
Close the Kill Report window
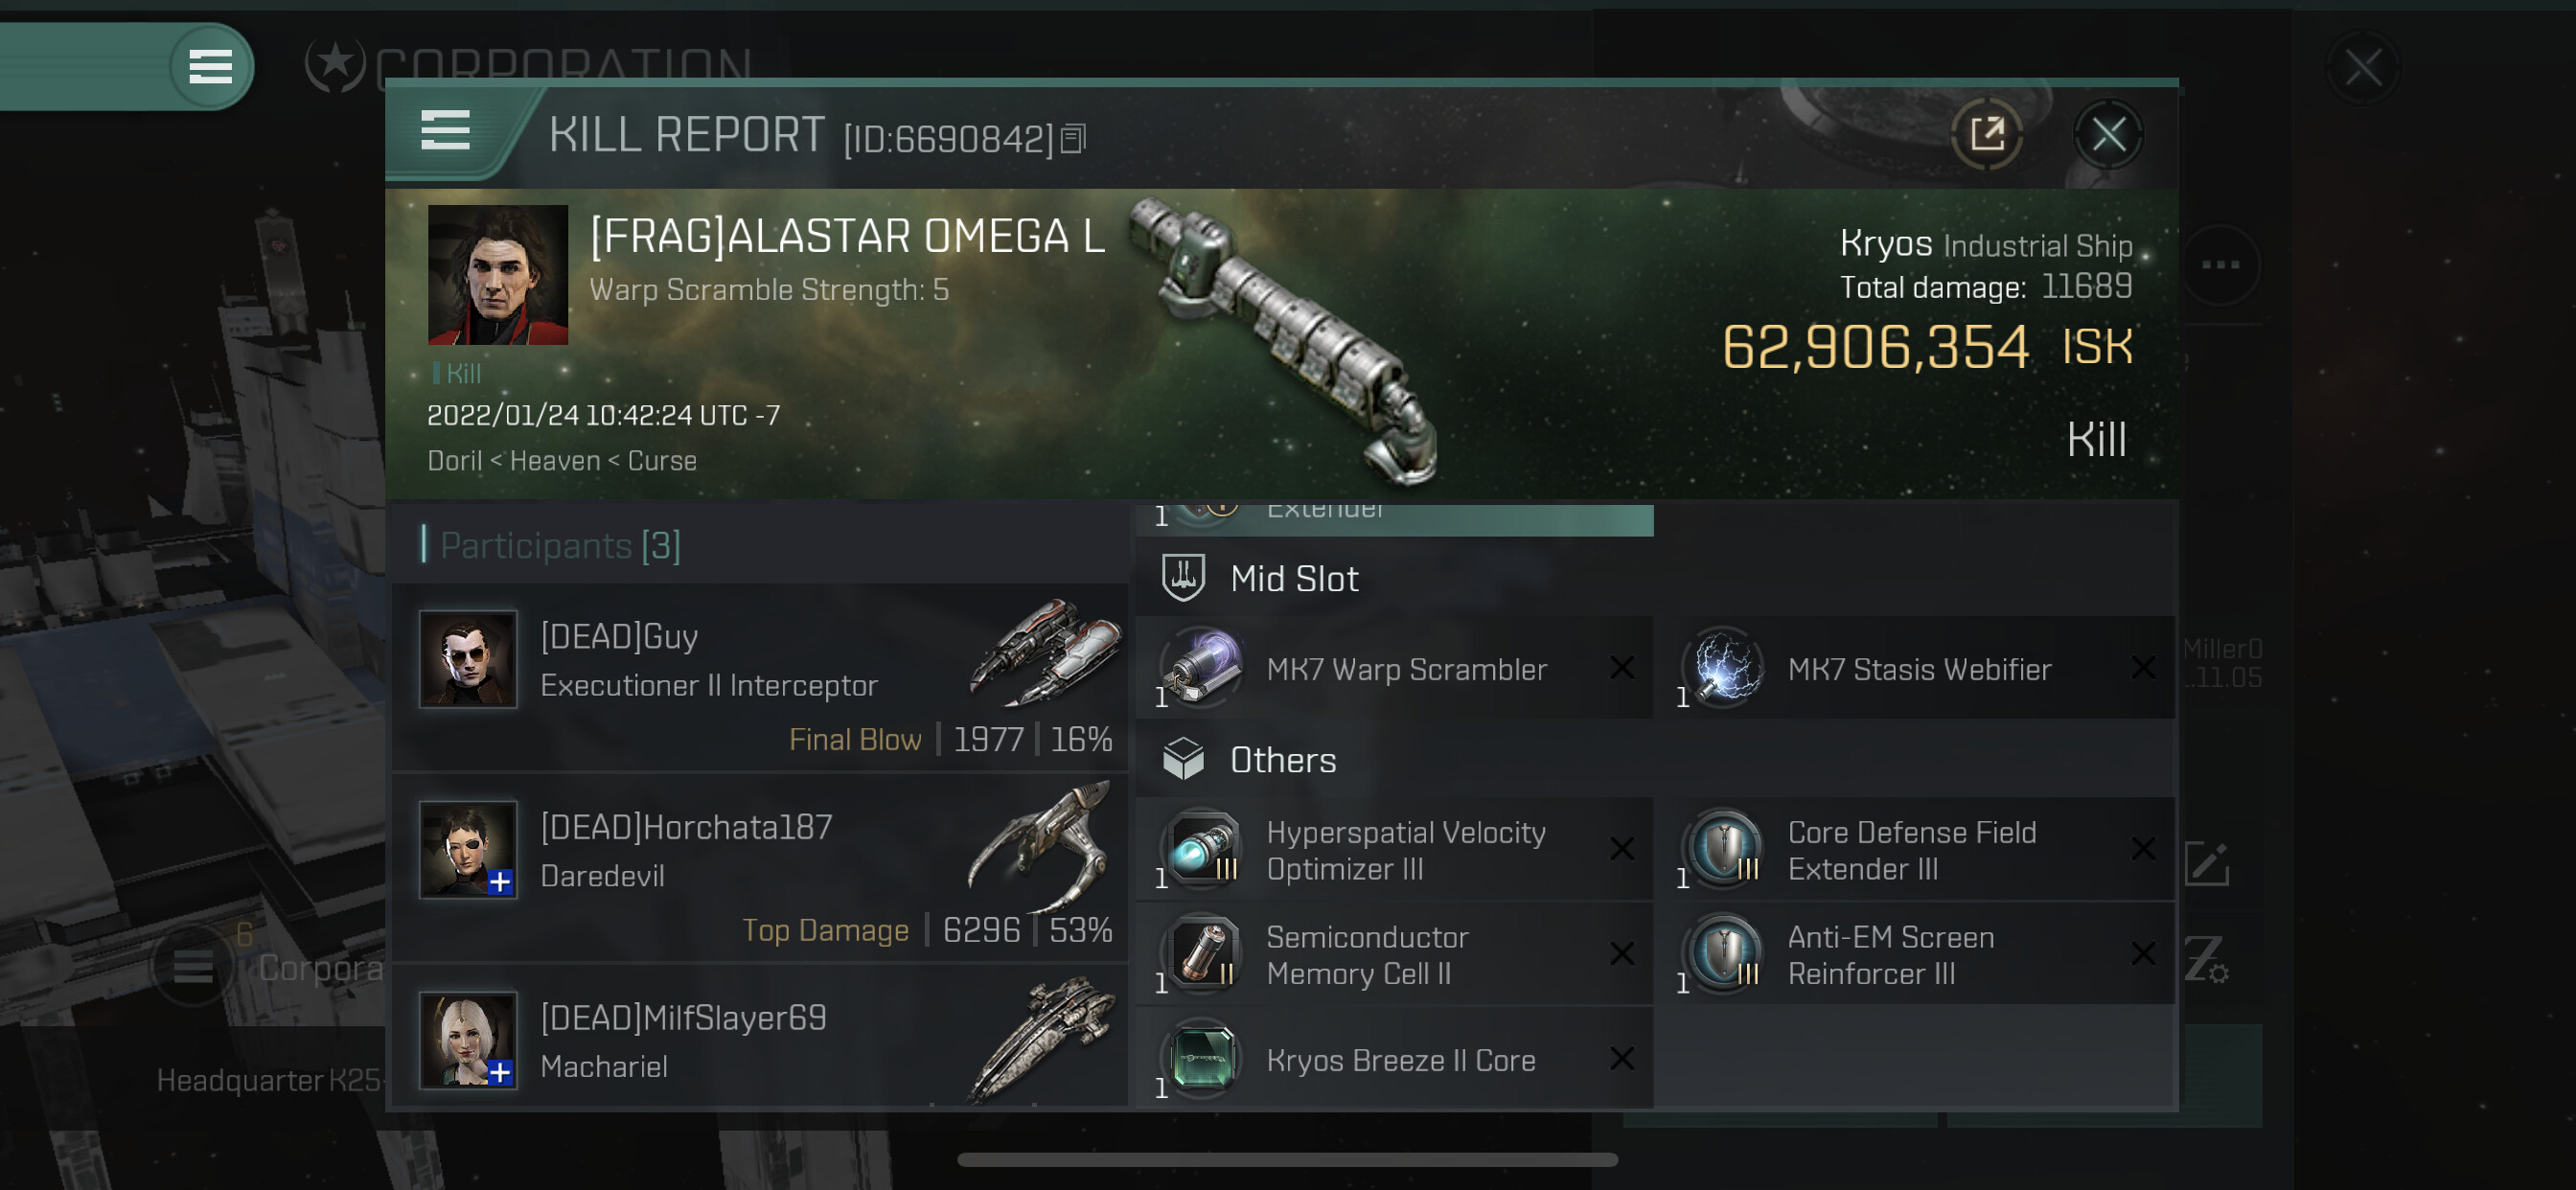click(x=2108, y=134)
